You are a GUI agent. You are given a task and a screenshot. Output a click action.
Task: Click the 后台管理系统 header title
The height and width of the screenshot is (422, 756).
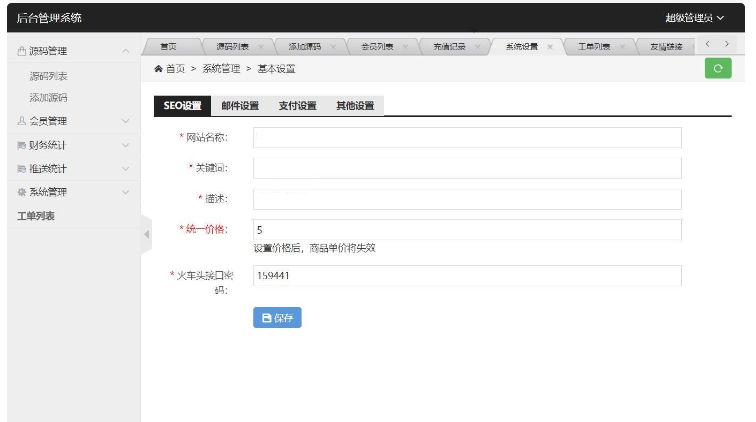(x=49, y=18)
